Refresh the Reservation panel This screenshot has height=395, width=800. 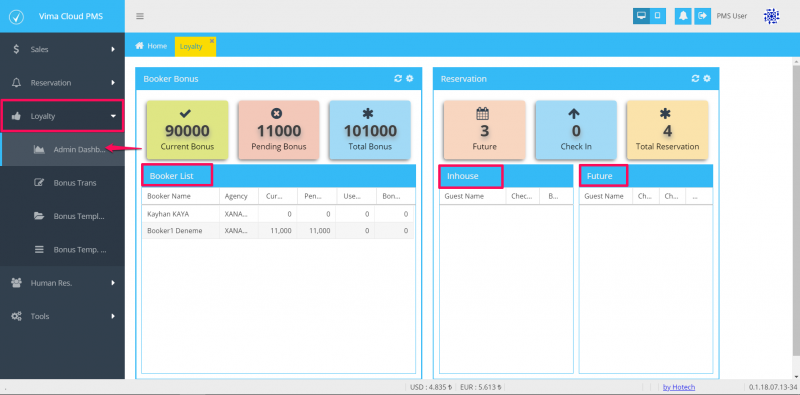tap(695, 79)
